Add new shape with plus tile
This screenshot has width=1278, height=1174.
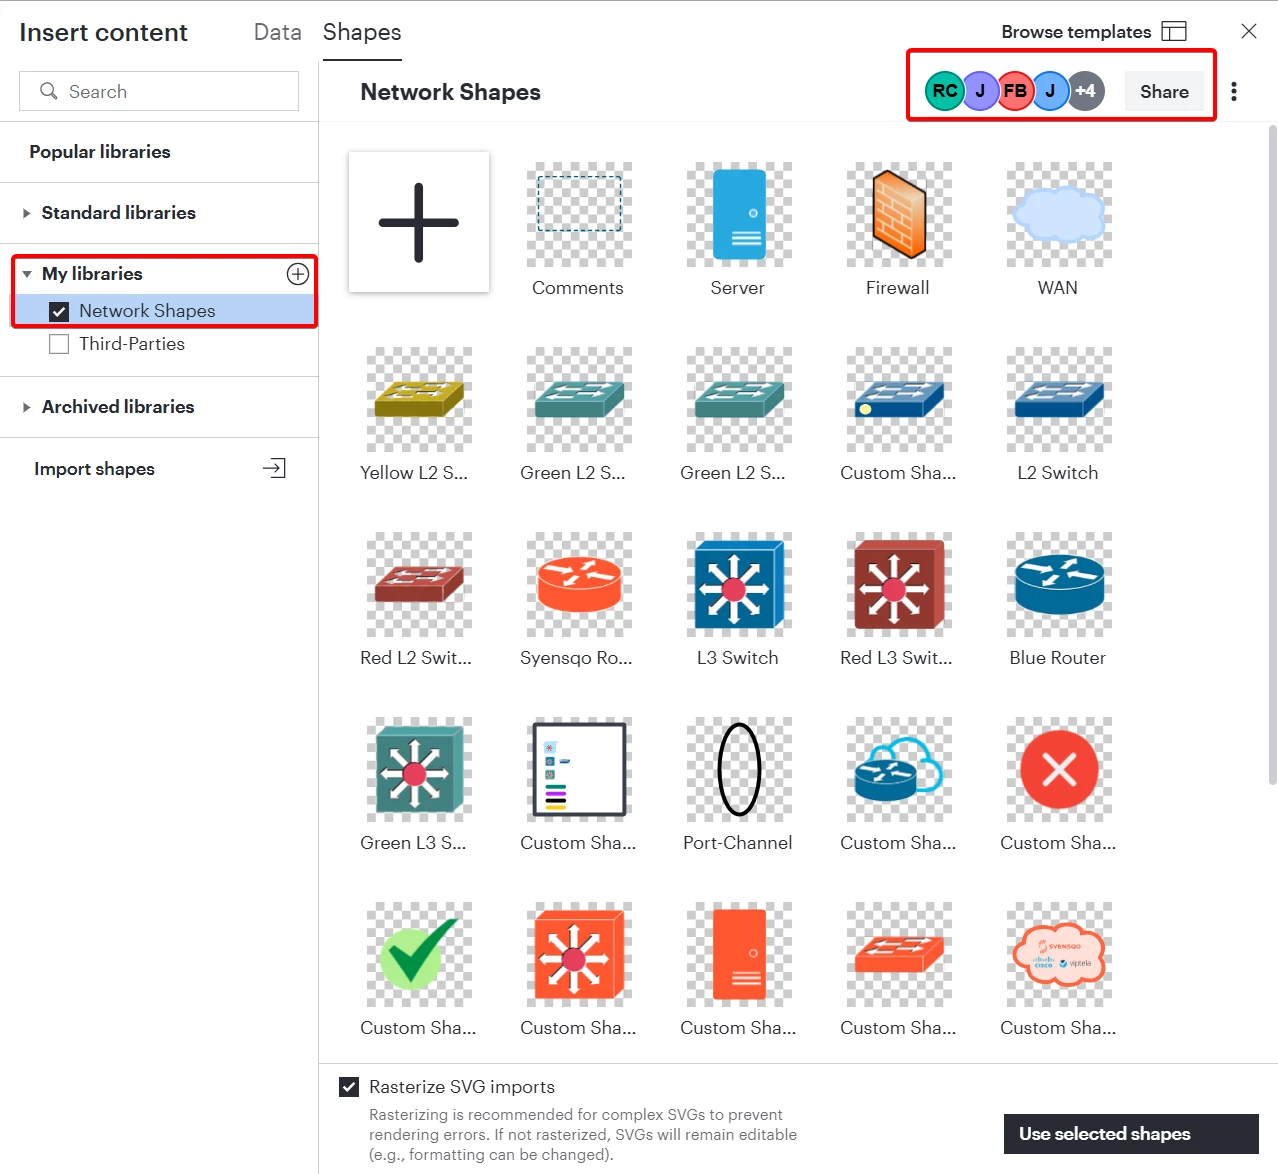click(x=419, y=222)
